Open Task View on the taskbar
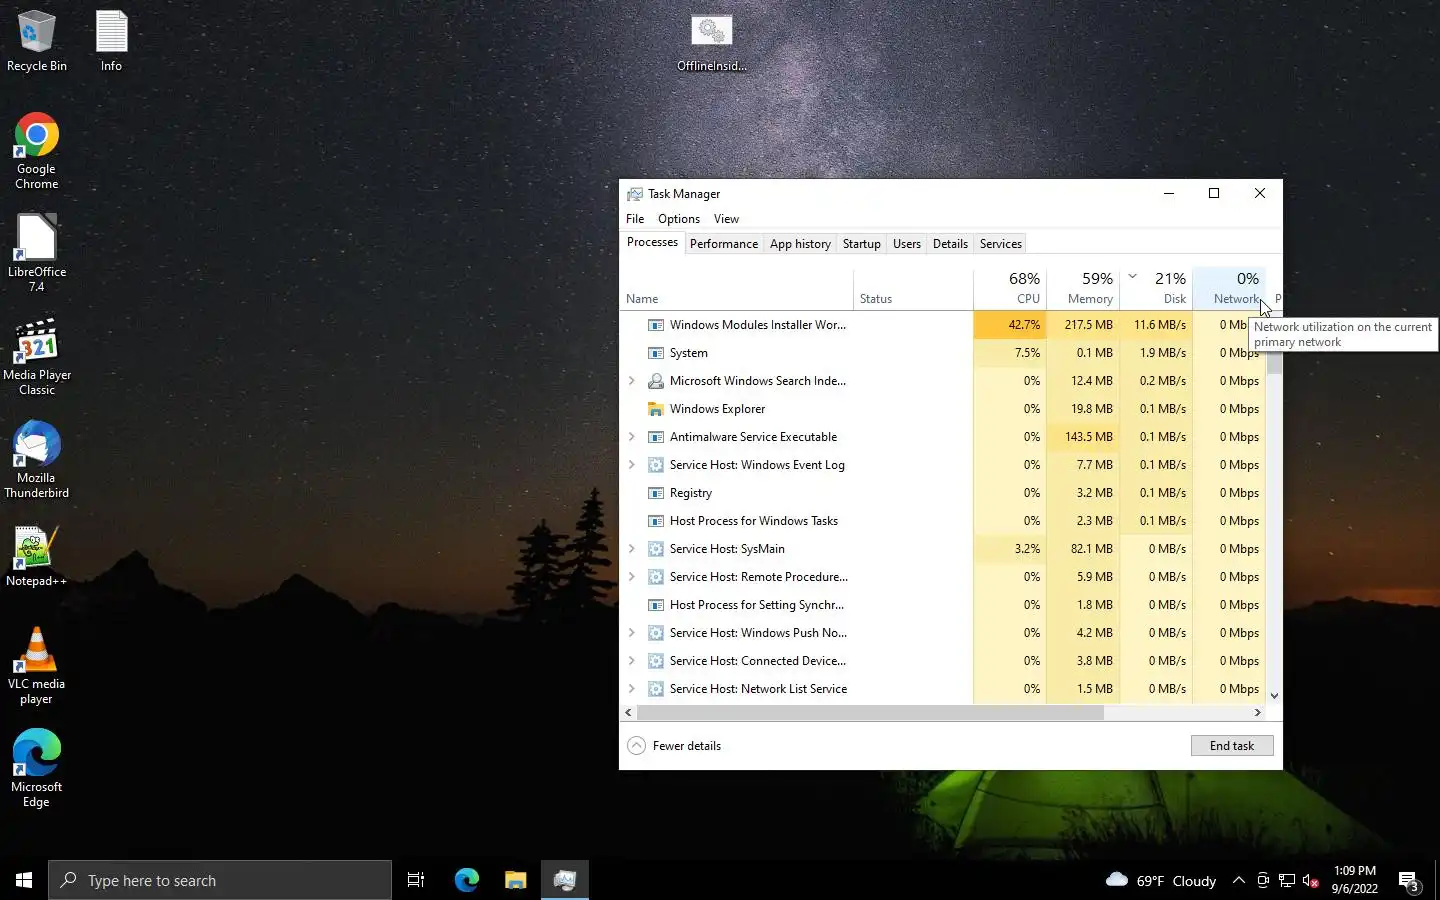The width and height of the screenshot is (1440, 900). [416, 880]
